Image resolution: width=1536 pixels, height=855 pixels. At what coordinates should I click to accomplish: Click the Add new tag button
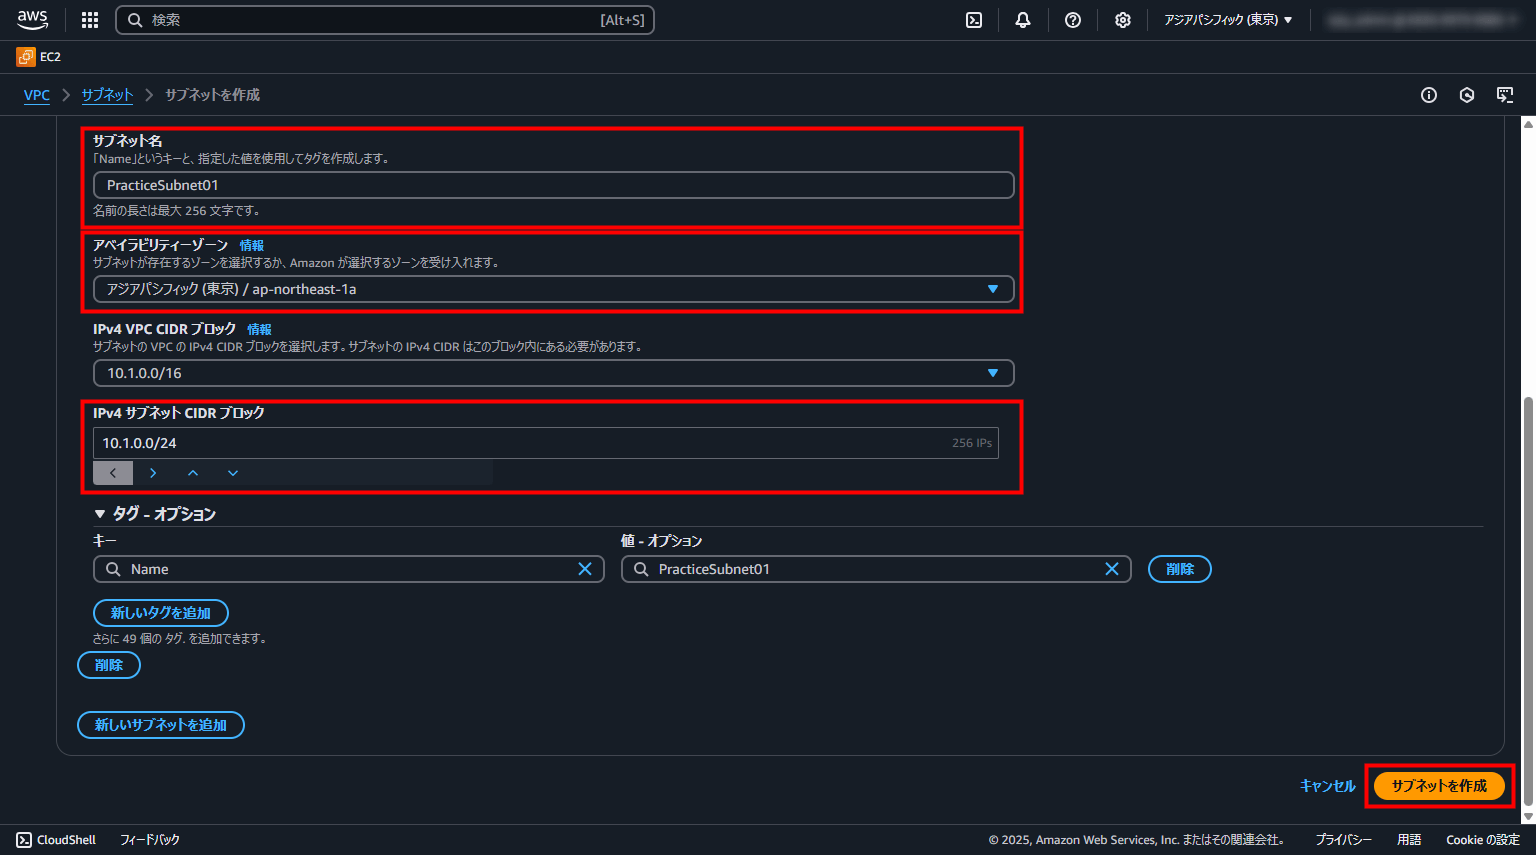click(160, 613)
